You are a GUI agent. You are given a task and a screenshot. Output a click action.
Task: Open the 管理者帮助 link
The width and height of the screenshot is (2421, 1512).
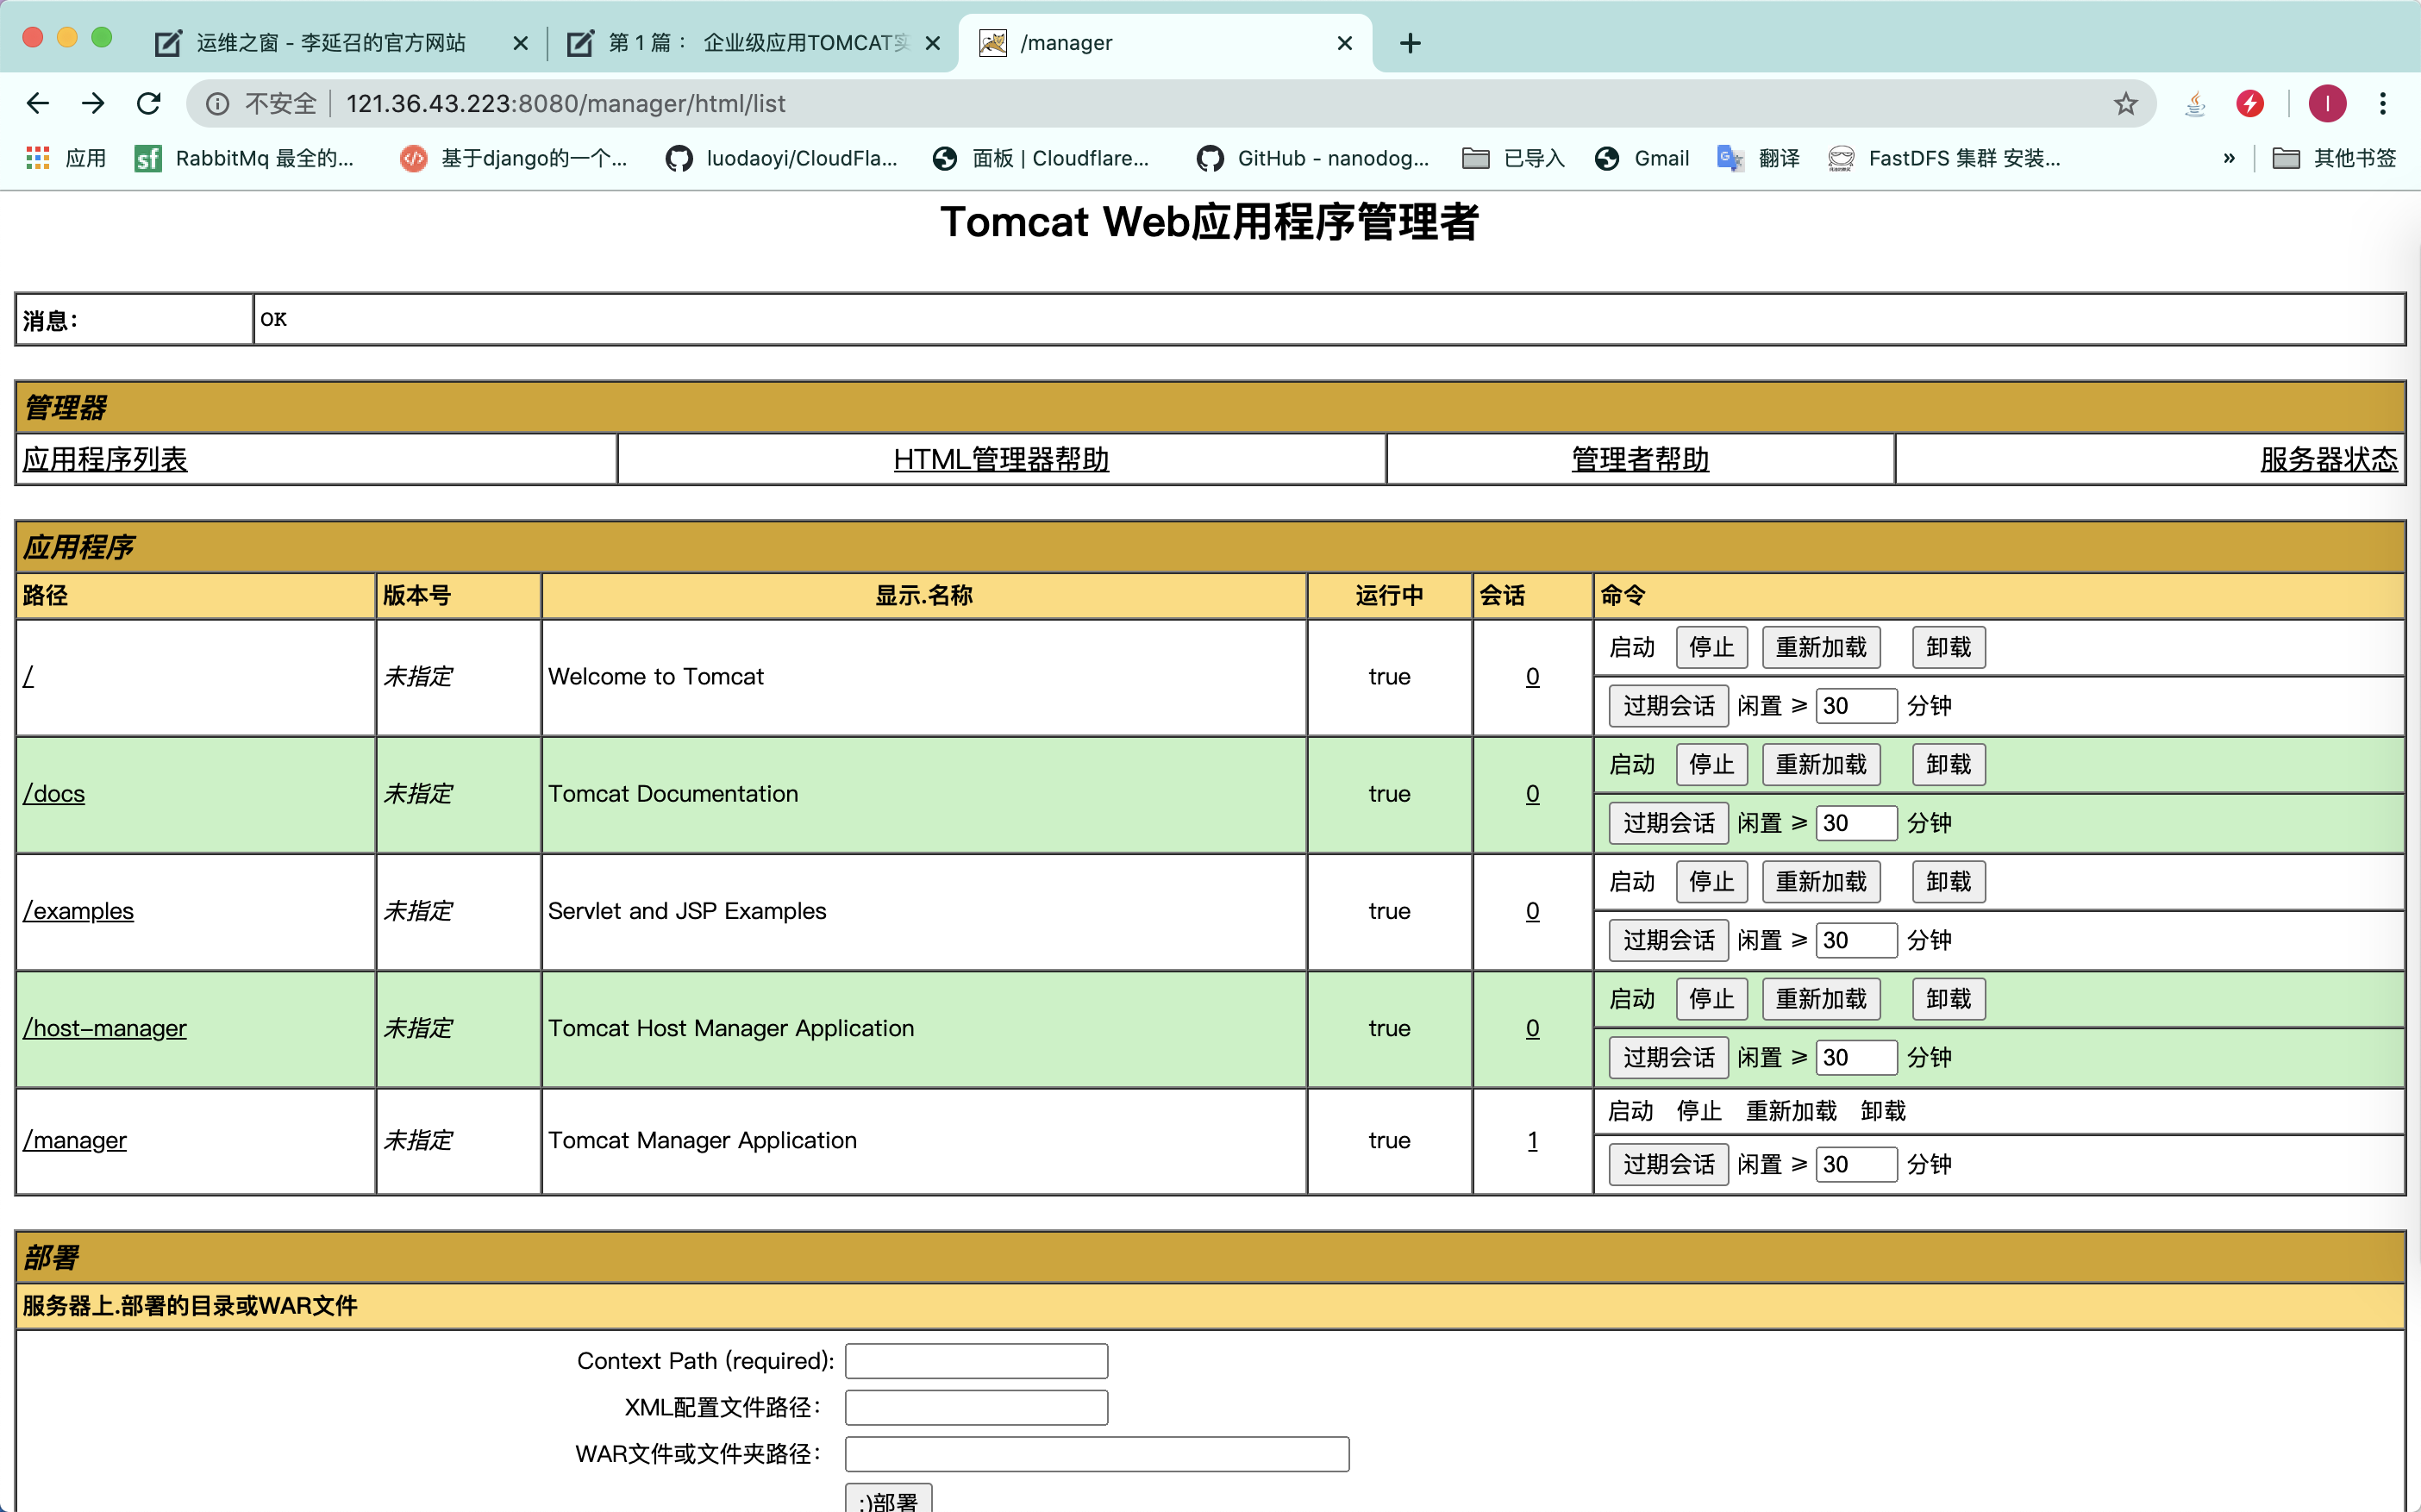point(1640,459)
